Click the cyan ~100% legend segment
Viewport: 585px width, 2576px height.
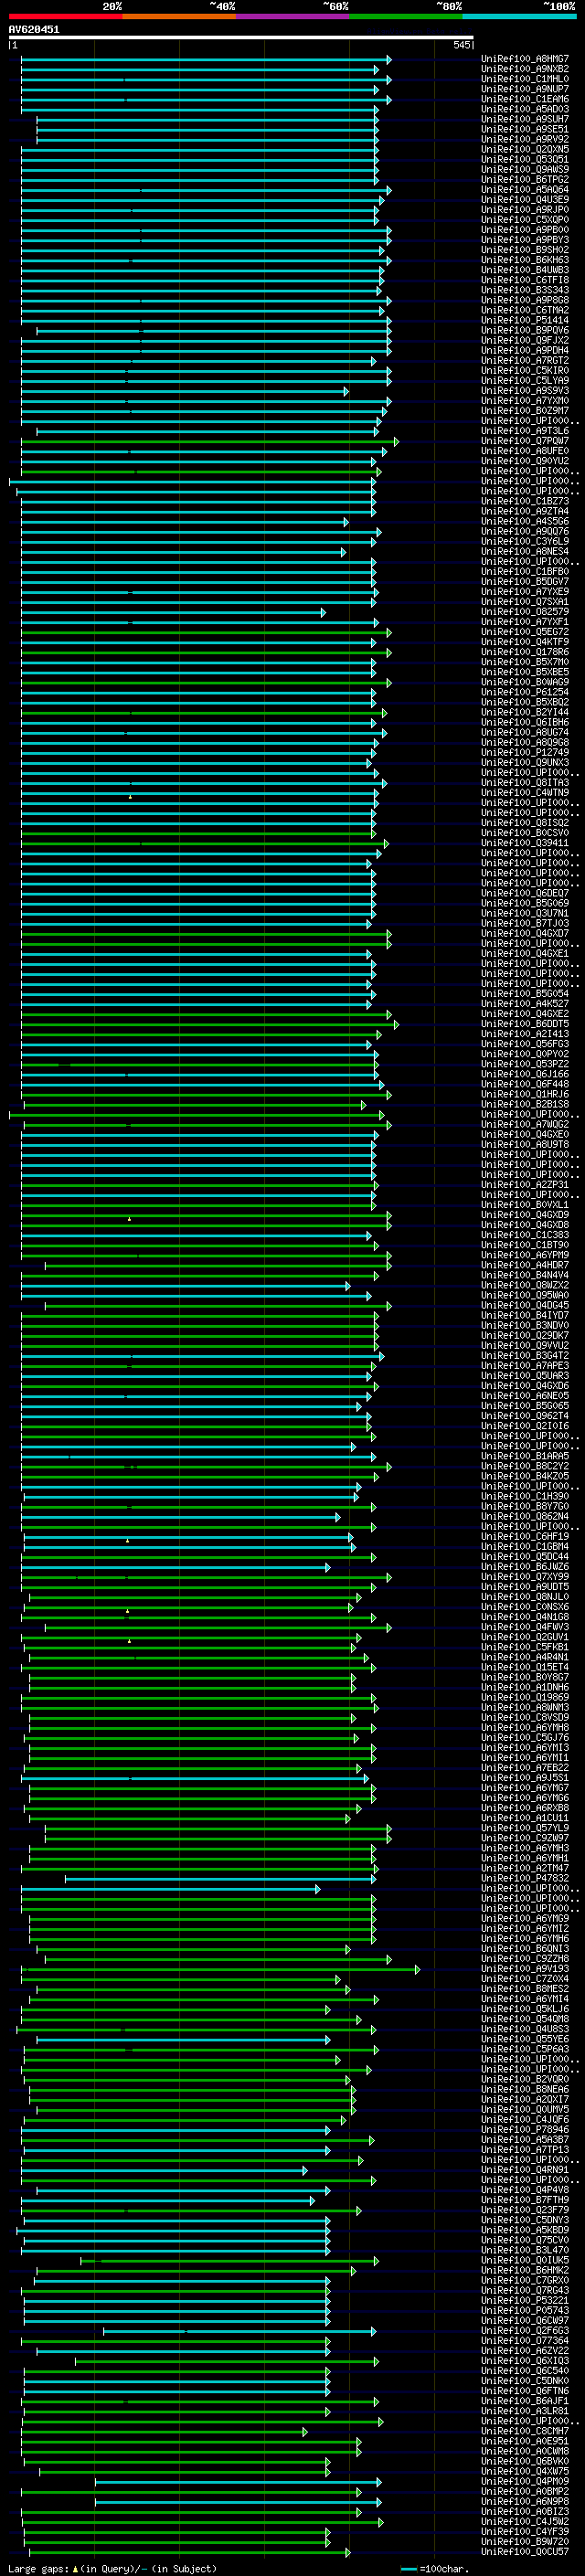coord(519,16)
